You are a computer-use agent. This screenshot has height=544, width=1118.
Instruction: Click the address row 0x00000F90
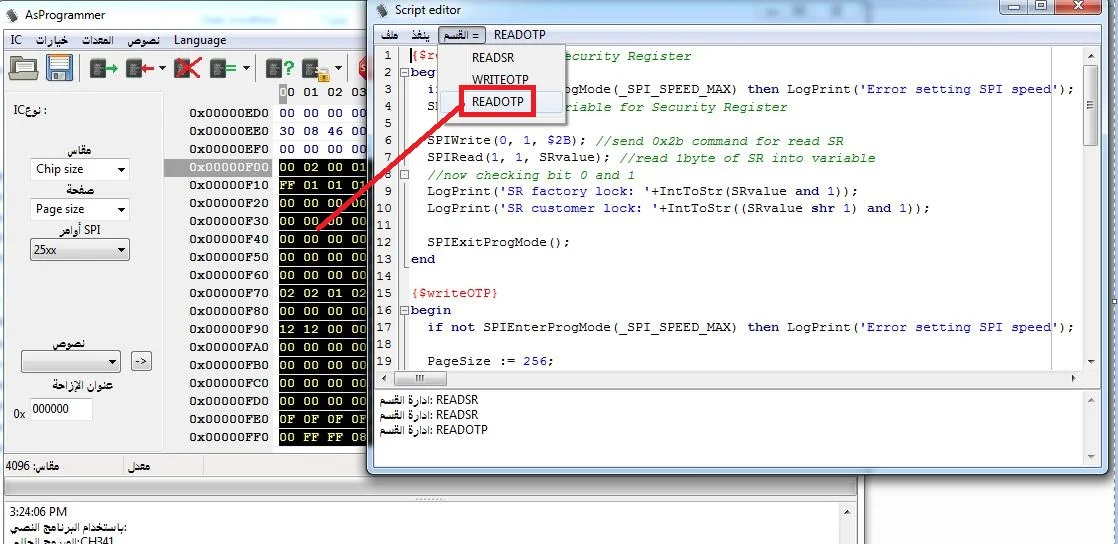coord(230,329)
